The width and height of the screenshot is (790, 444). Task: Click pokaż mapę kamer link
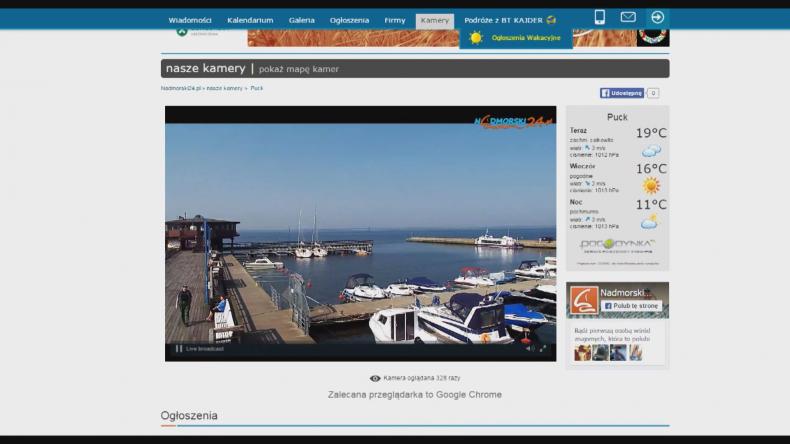(299, 69)
